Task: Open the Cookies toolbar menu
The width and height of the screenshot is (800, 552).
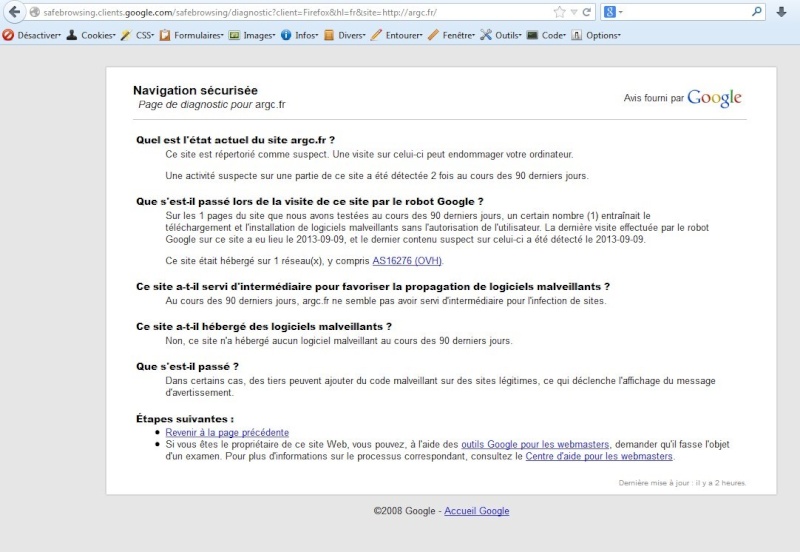Action: pyautogui.click(x=91, y=35)
